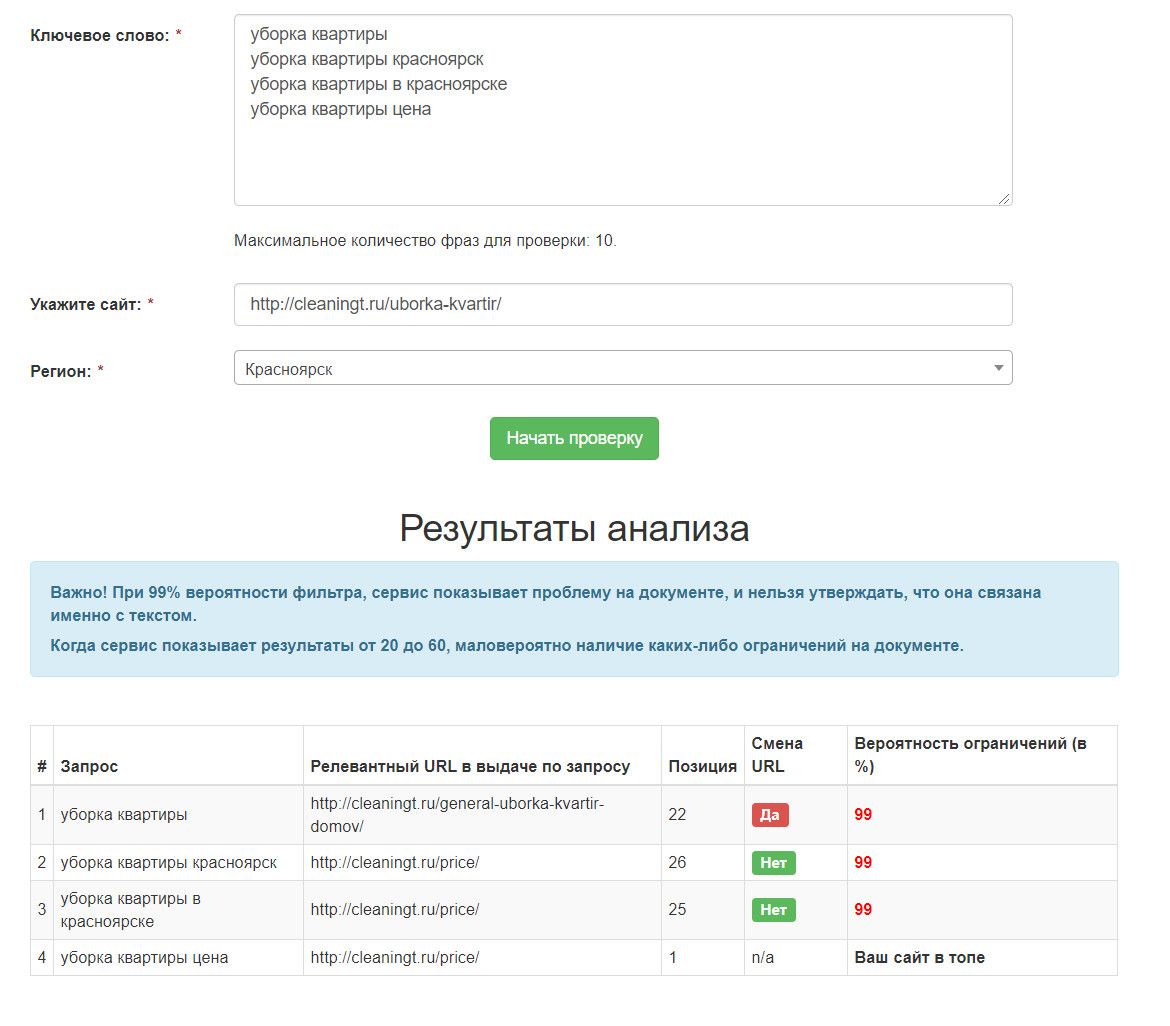Click the Смена URL column header
Image resolution: width=1170 pixels, height=1026 pixels.
coord(777,755)
